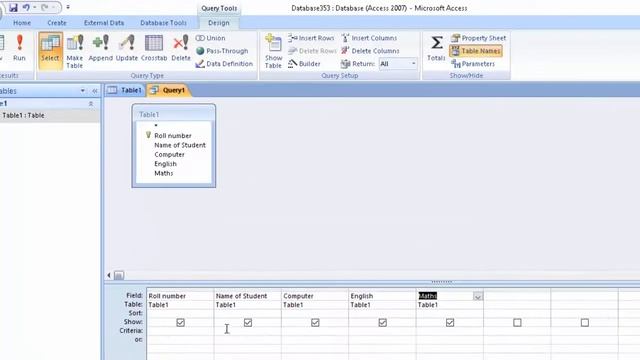Select Roll number in Table1 field list
640x360 pixels.
173,136
